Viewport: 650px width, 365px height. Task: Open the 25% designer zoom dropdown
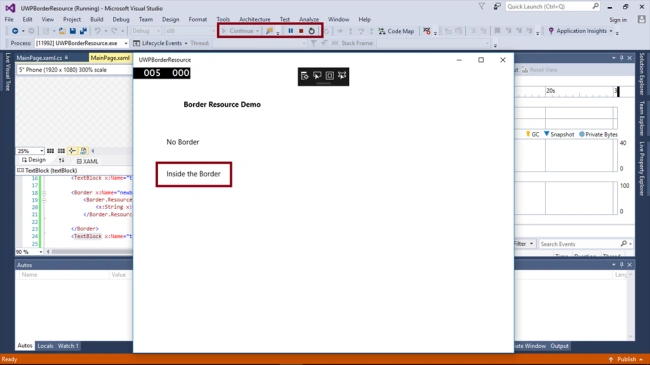tap(41, 151)
